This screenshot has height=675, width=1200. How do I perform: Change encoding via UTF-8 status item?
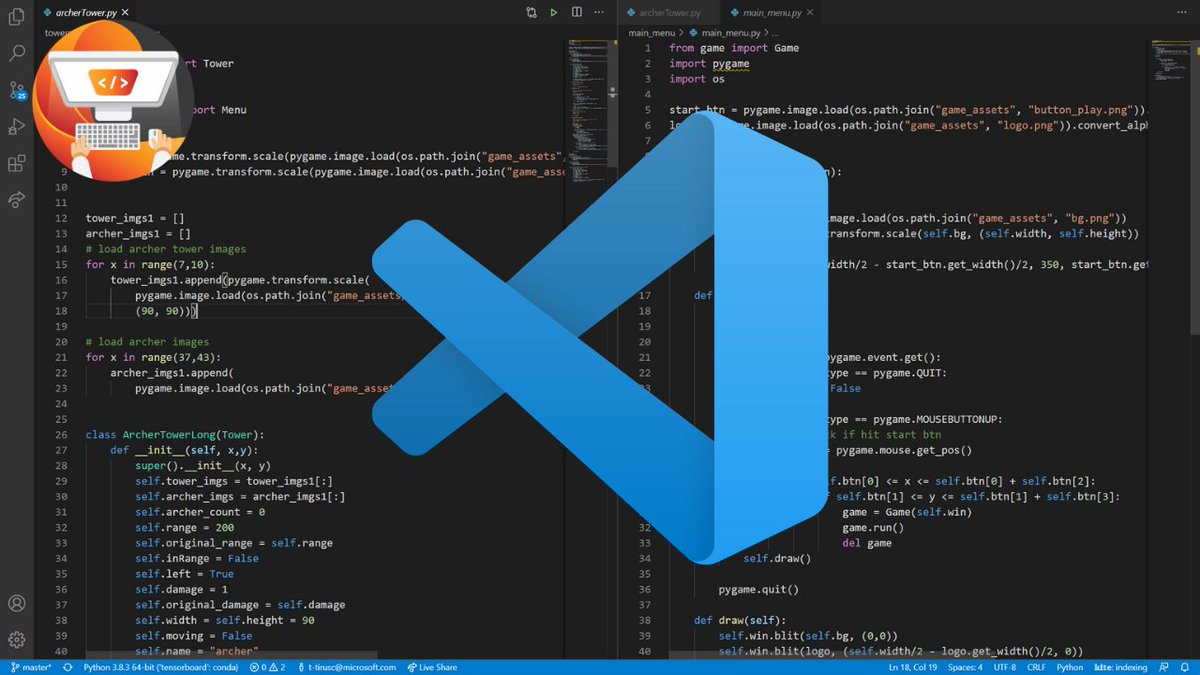tap(1005, 667)
